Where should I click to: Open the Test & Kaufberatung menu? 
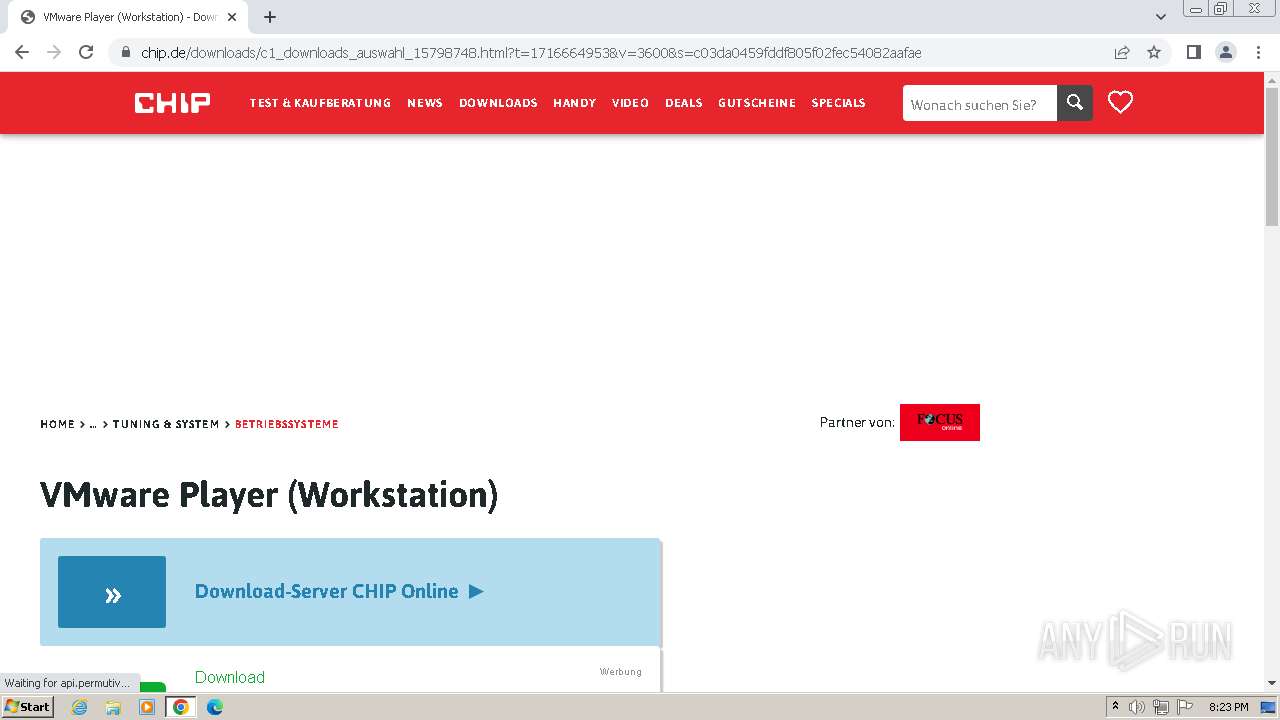[320, 103]
